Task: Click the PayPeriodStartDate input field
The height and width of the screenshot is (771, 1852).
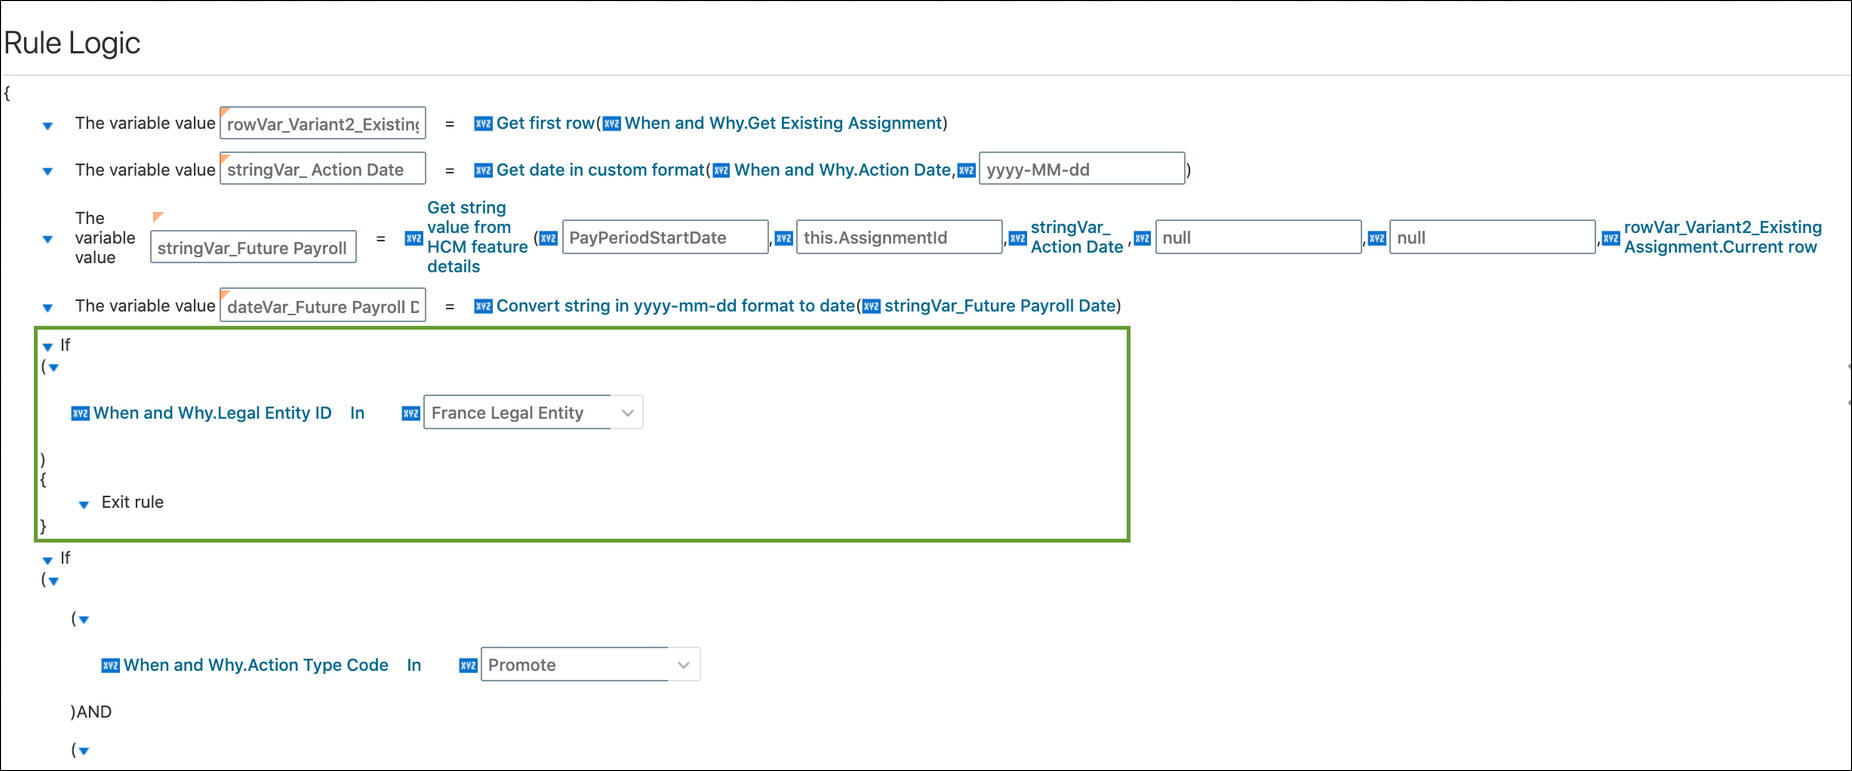Action: point(664,238)
